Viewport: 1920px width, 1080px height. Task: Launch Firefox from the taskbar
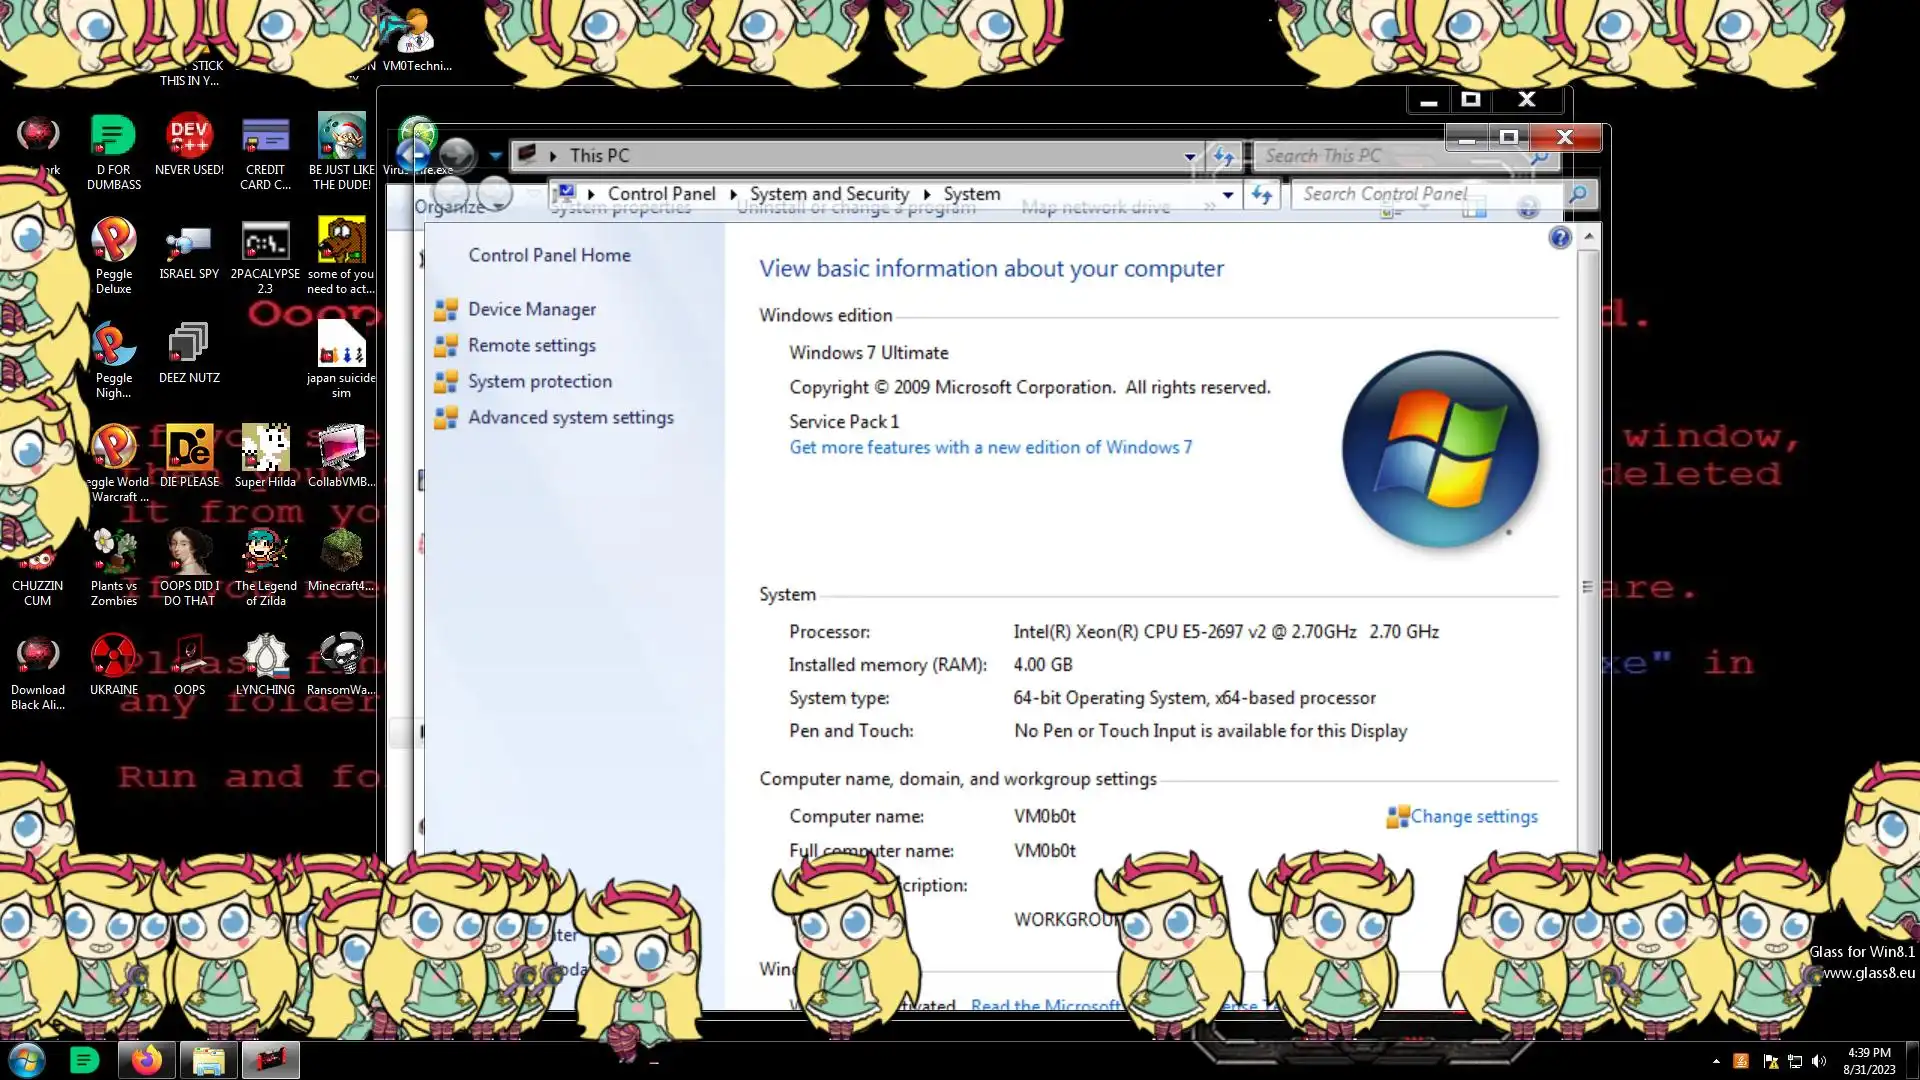coord(147,1060)
